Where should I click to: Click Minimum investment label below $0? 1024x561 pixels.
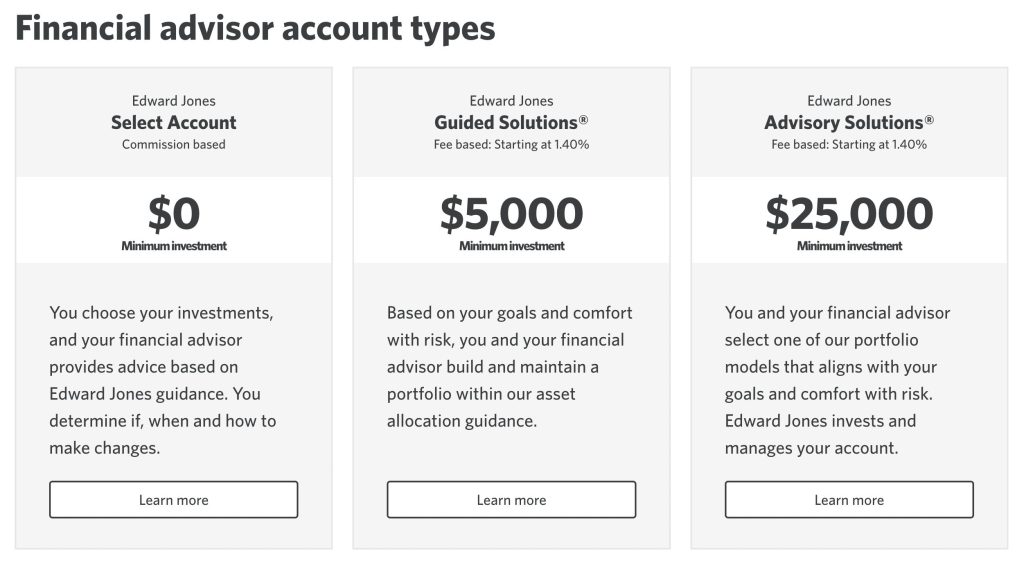(x=174, y=246)
